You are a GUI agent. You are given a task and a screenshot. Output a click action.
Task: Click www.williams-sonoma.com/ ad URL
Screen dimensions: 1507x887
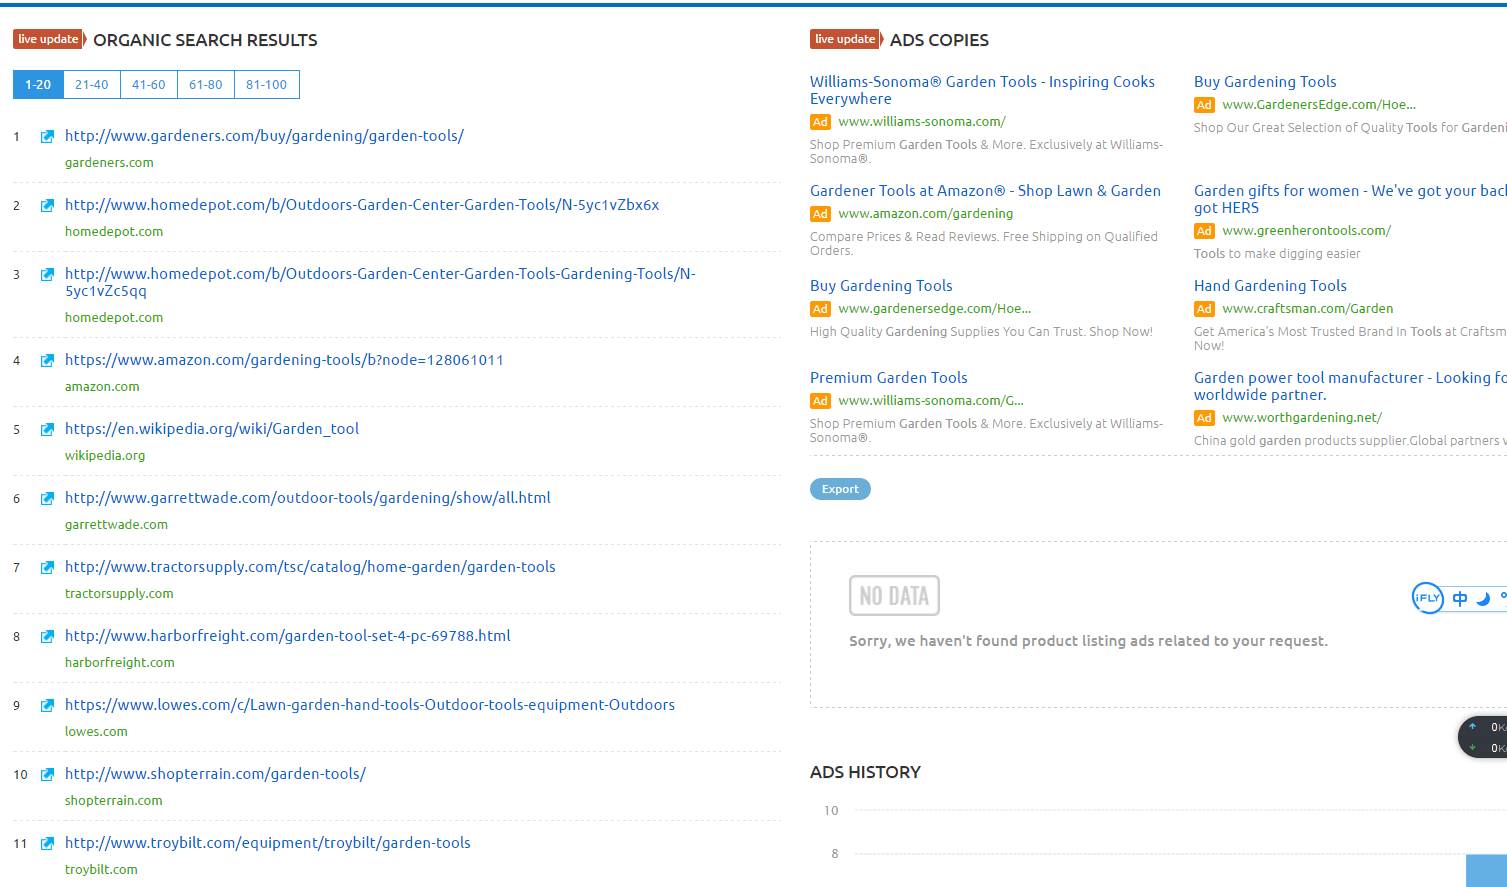click(922, 122)
